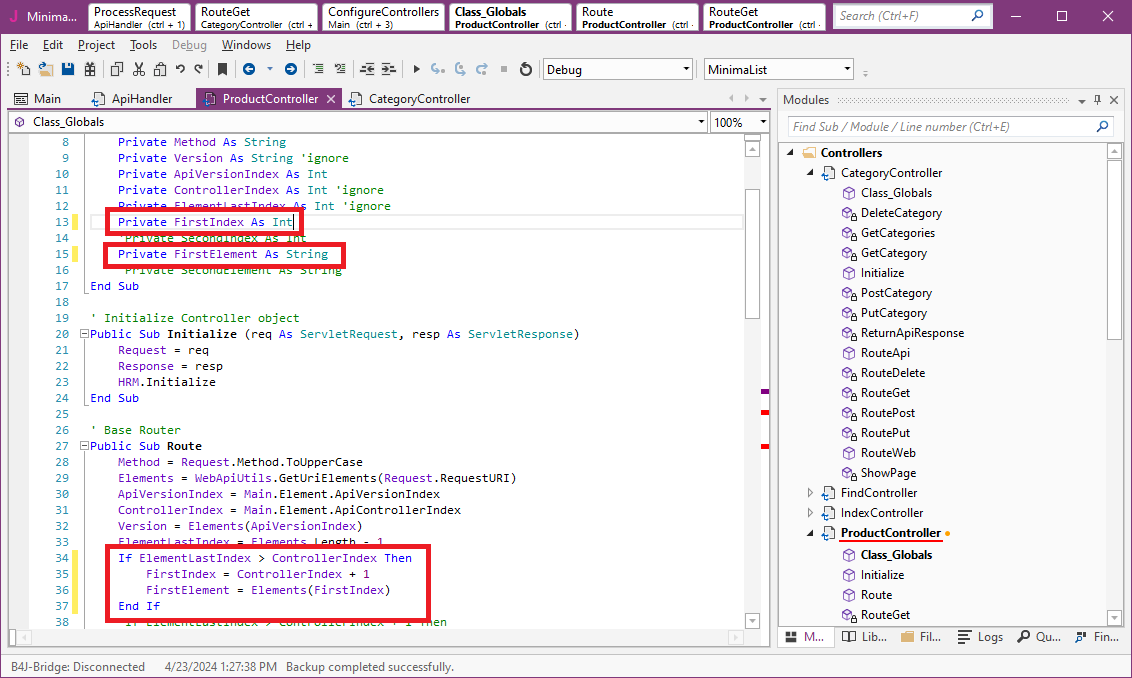Collapse the Sub Initialize code block
The image size is (1132, 678).
pos(84,334)
